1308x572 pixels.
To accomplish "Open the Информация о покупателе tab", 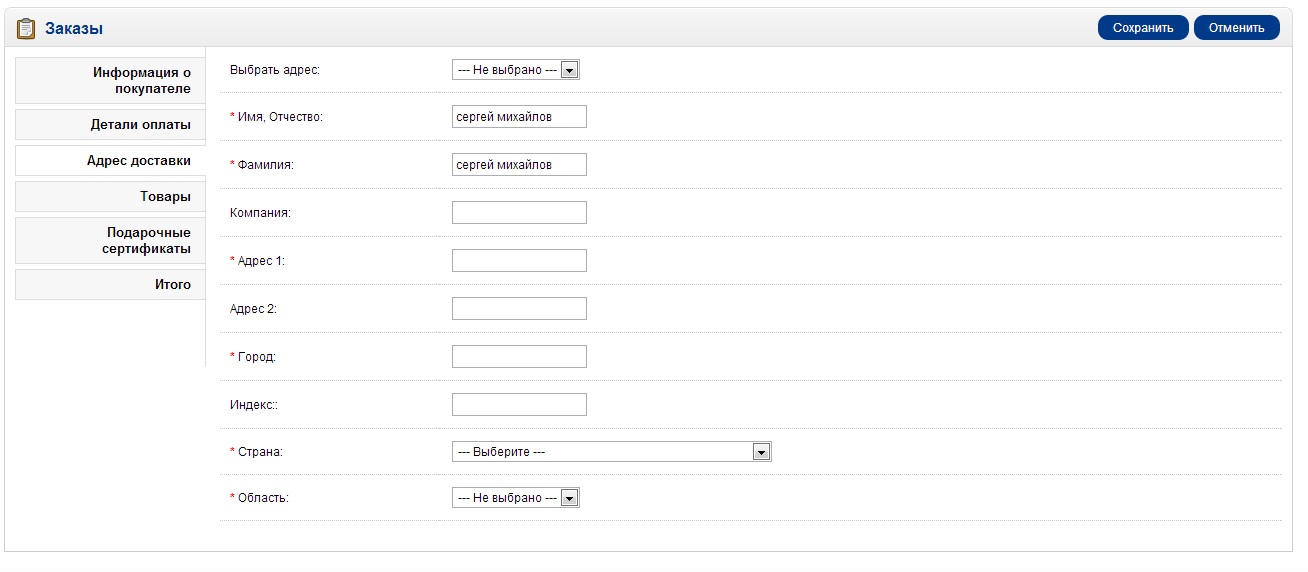I will point(110,81).
